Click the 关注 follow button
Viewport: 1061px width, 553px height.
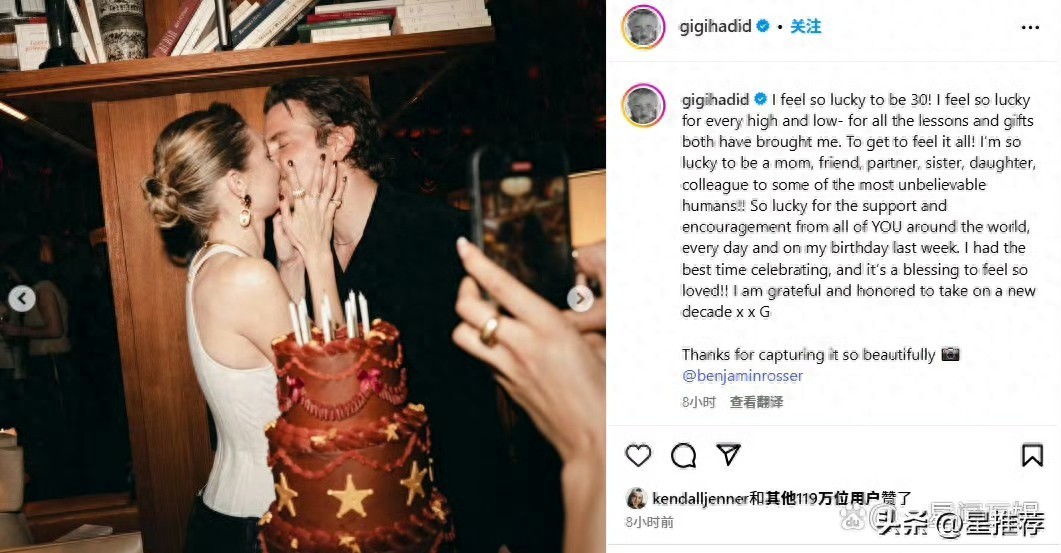pyautogui.click(x=805, y=26)
